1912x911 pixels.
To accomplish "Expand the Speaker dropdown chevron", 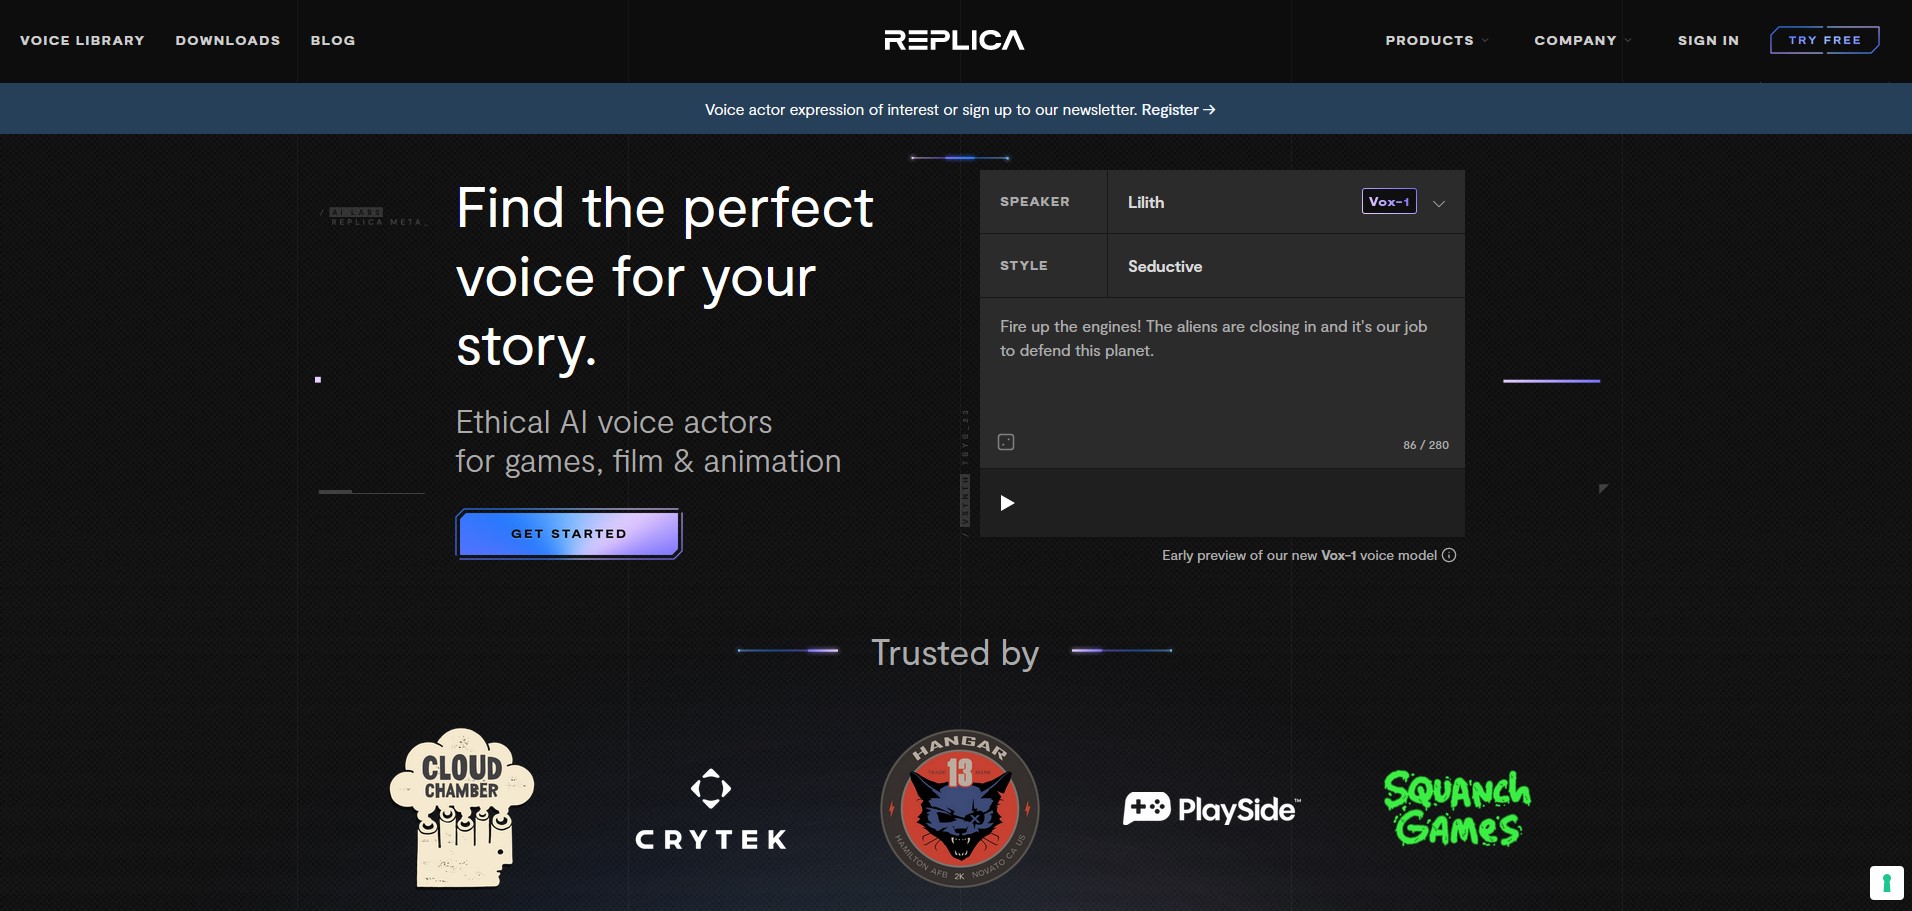I will [x=1439, y=203].
